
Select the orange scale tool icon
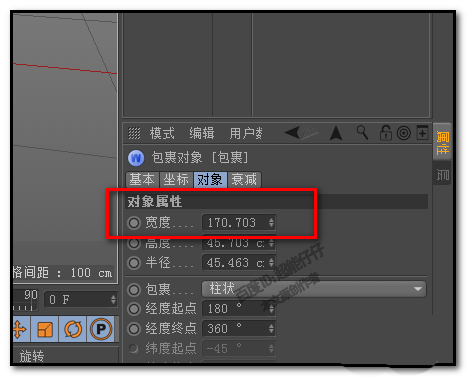coord(45,329)
